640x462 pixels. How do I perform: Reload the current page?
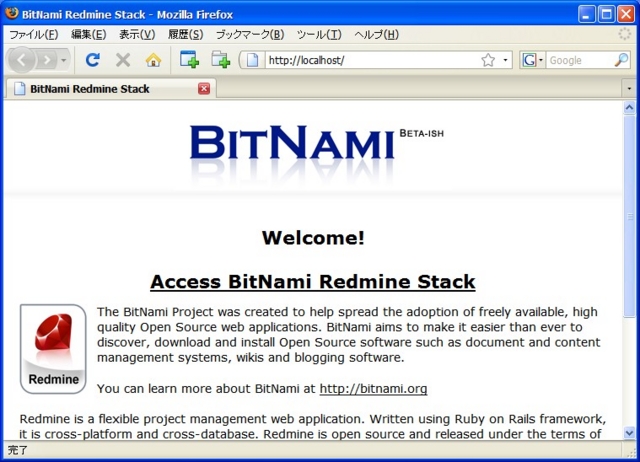pos(93,60)
